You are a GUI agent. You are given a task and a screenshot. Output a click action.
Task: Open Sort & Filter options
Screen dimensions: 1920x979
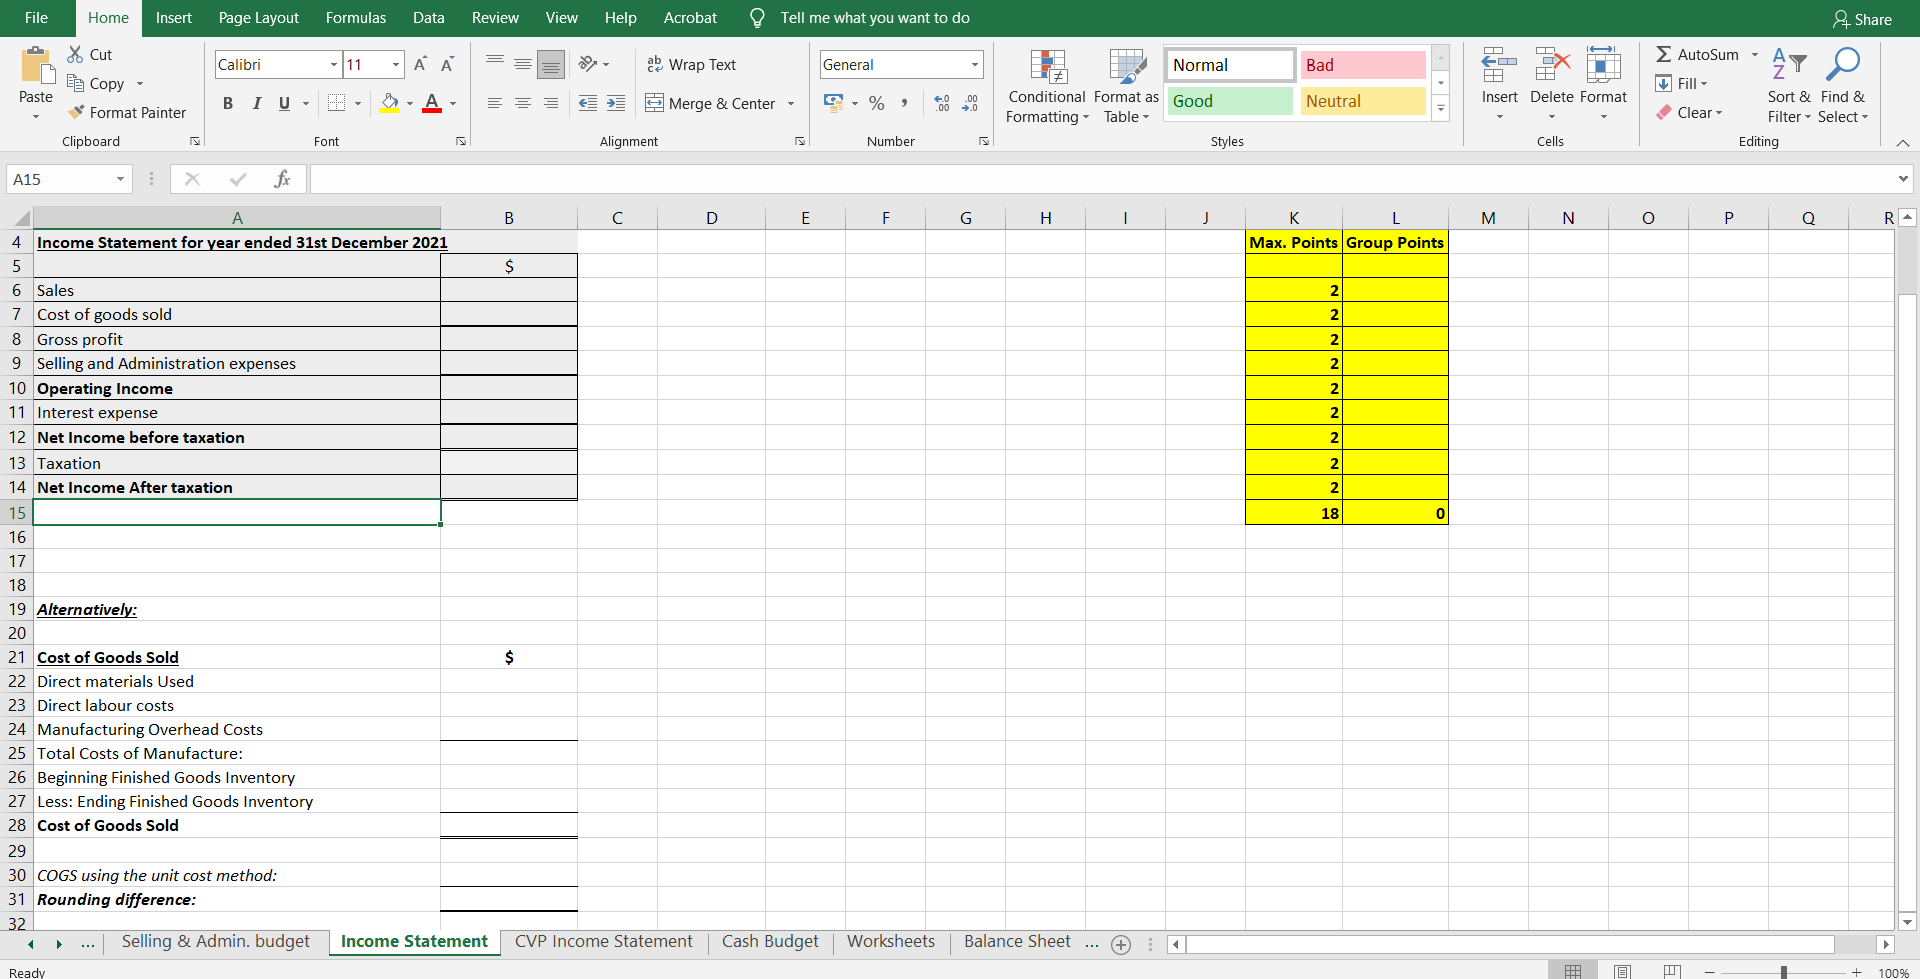tap(1788, 85)
